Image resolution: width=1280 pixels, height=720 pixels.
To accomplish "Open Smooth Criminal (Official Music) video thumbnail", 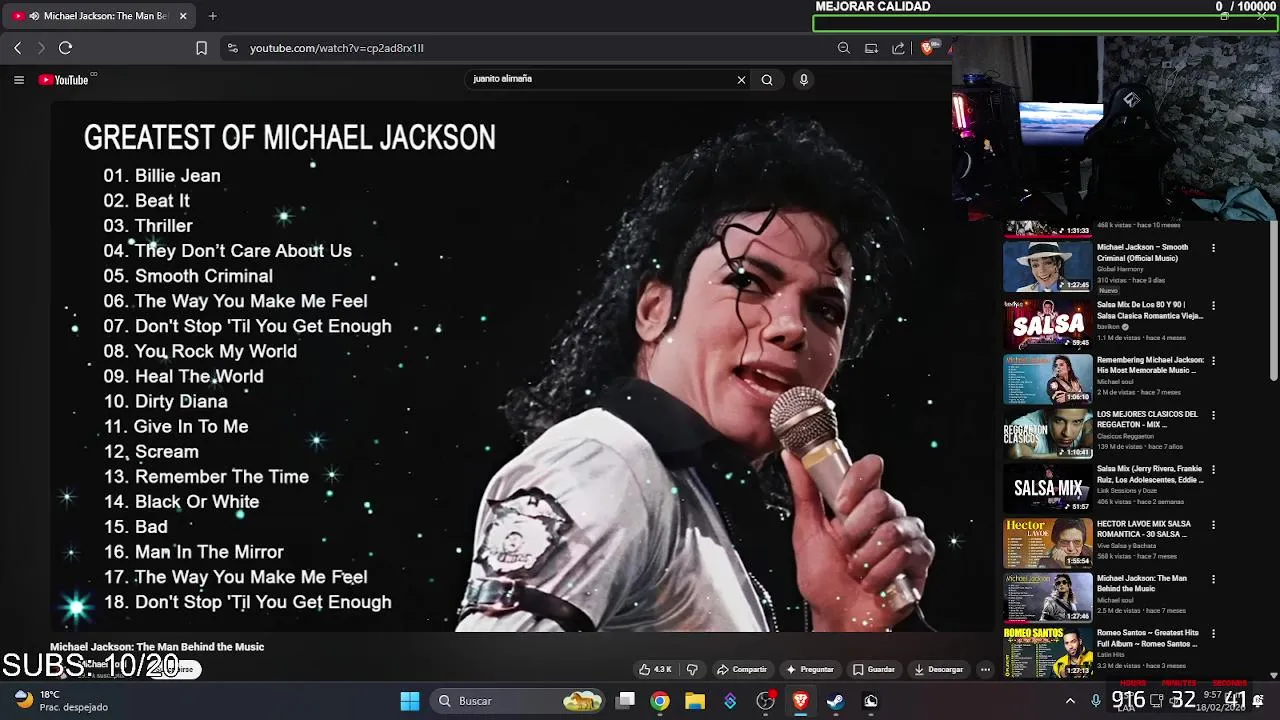I will (x=1048, y=267).
